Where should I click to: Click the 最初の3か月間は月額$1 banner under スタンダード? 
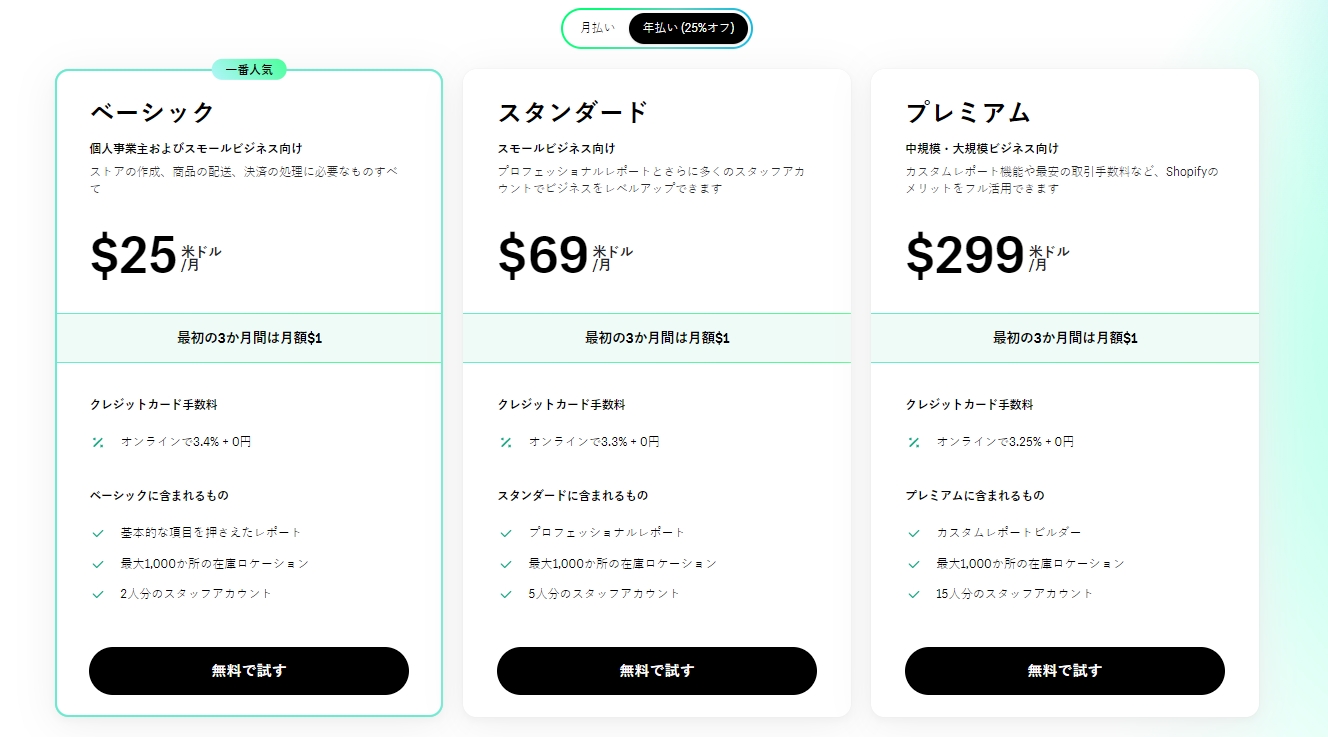pyautogui.click(x=656, y=338)
